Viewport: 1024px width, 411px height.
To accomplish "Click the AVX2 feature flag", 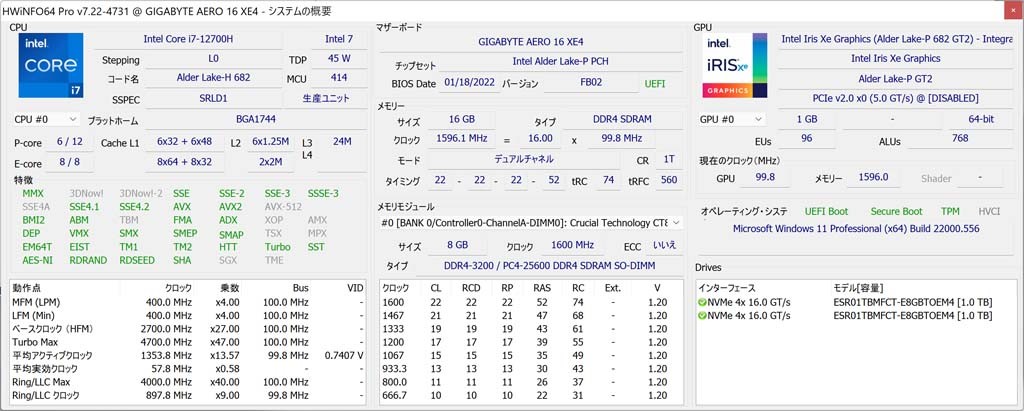I will coord(231,207).
